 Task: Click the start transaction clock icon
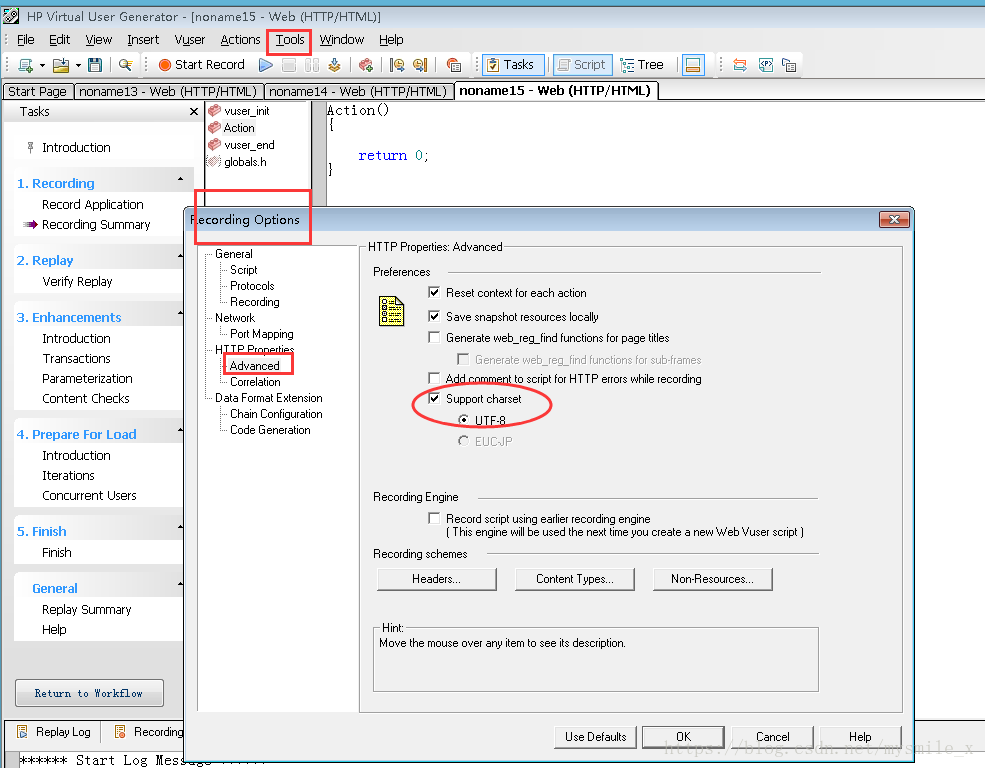[x=397, y=65]
